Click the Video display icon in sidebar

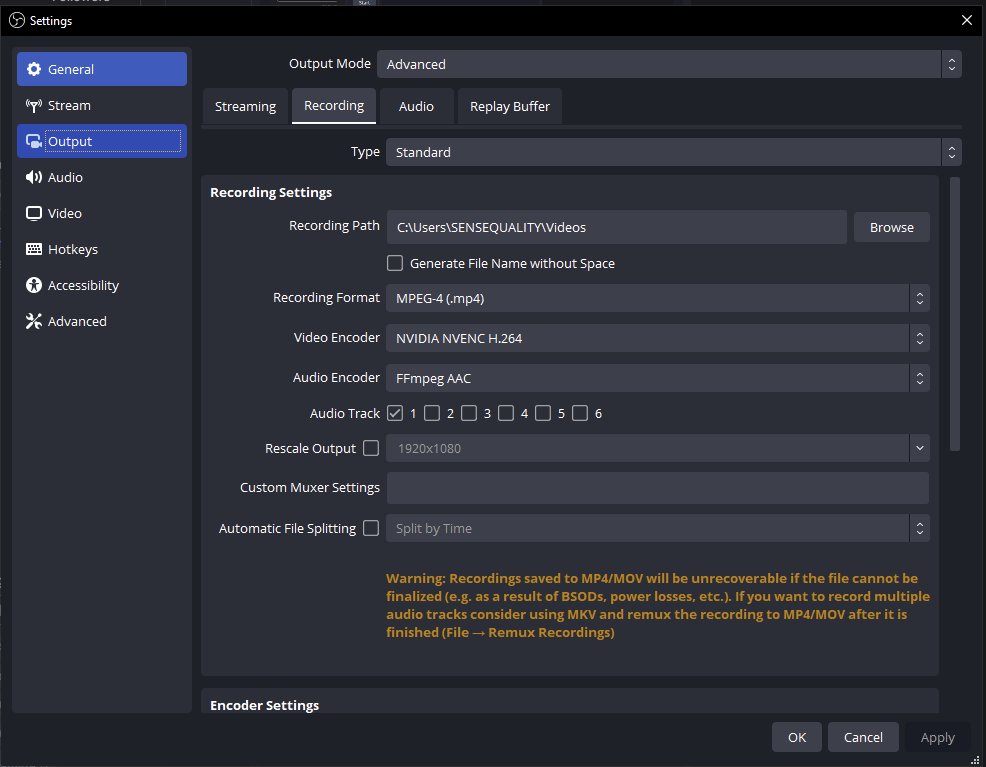pyautogui.click(x=34, y=213)
